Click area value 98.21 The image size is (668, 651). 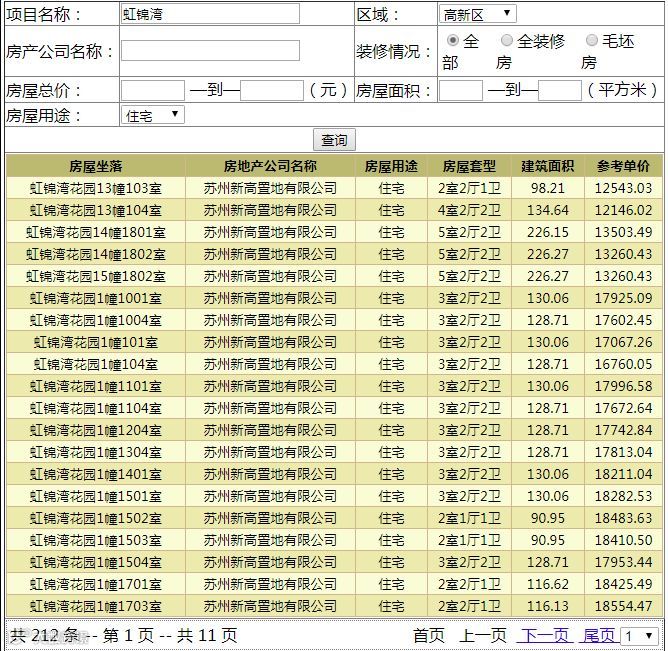(547, 188)
